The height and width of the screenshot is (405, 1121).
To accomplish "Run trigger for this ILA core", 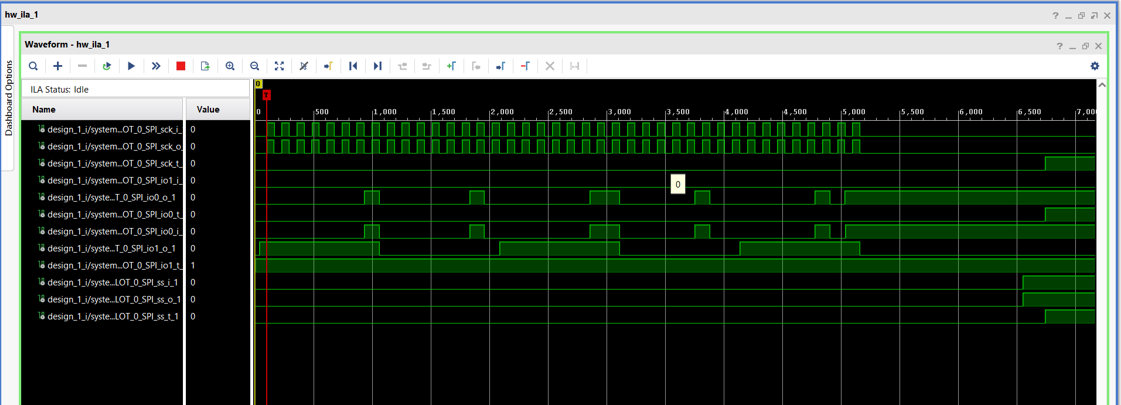I will (131, 66).
